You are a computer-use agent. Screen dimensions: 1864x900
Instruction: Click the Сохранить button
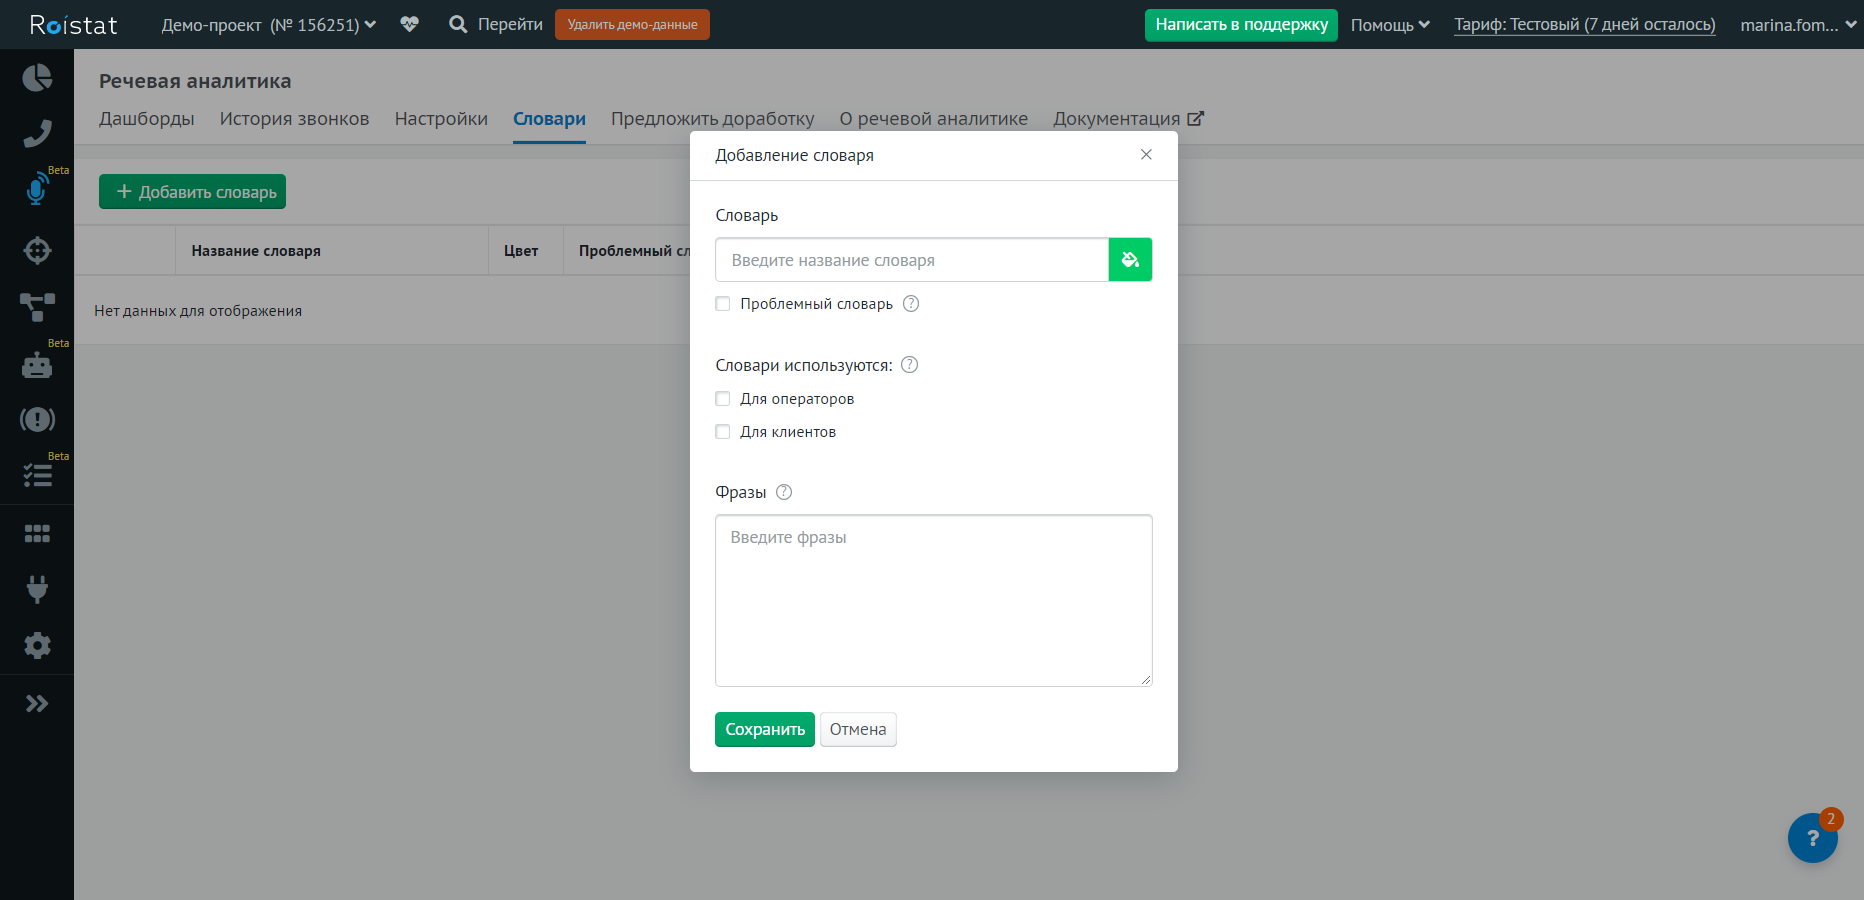coord(764,729)
